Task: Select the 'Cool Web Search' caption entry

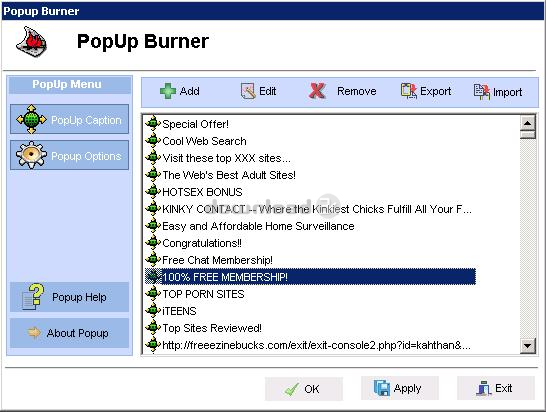Action: tap(204, 141)
